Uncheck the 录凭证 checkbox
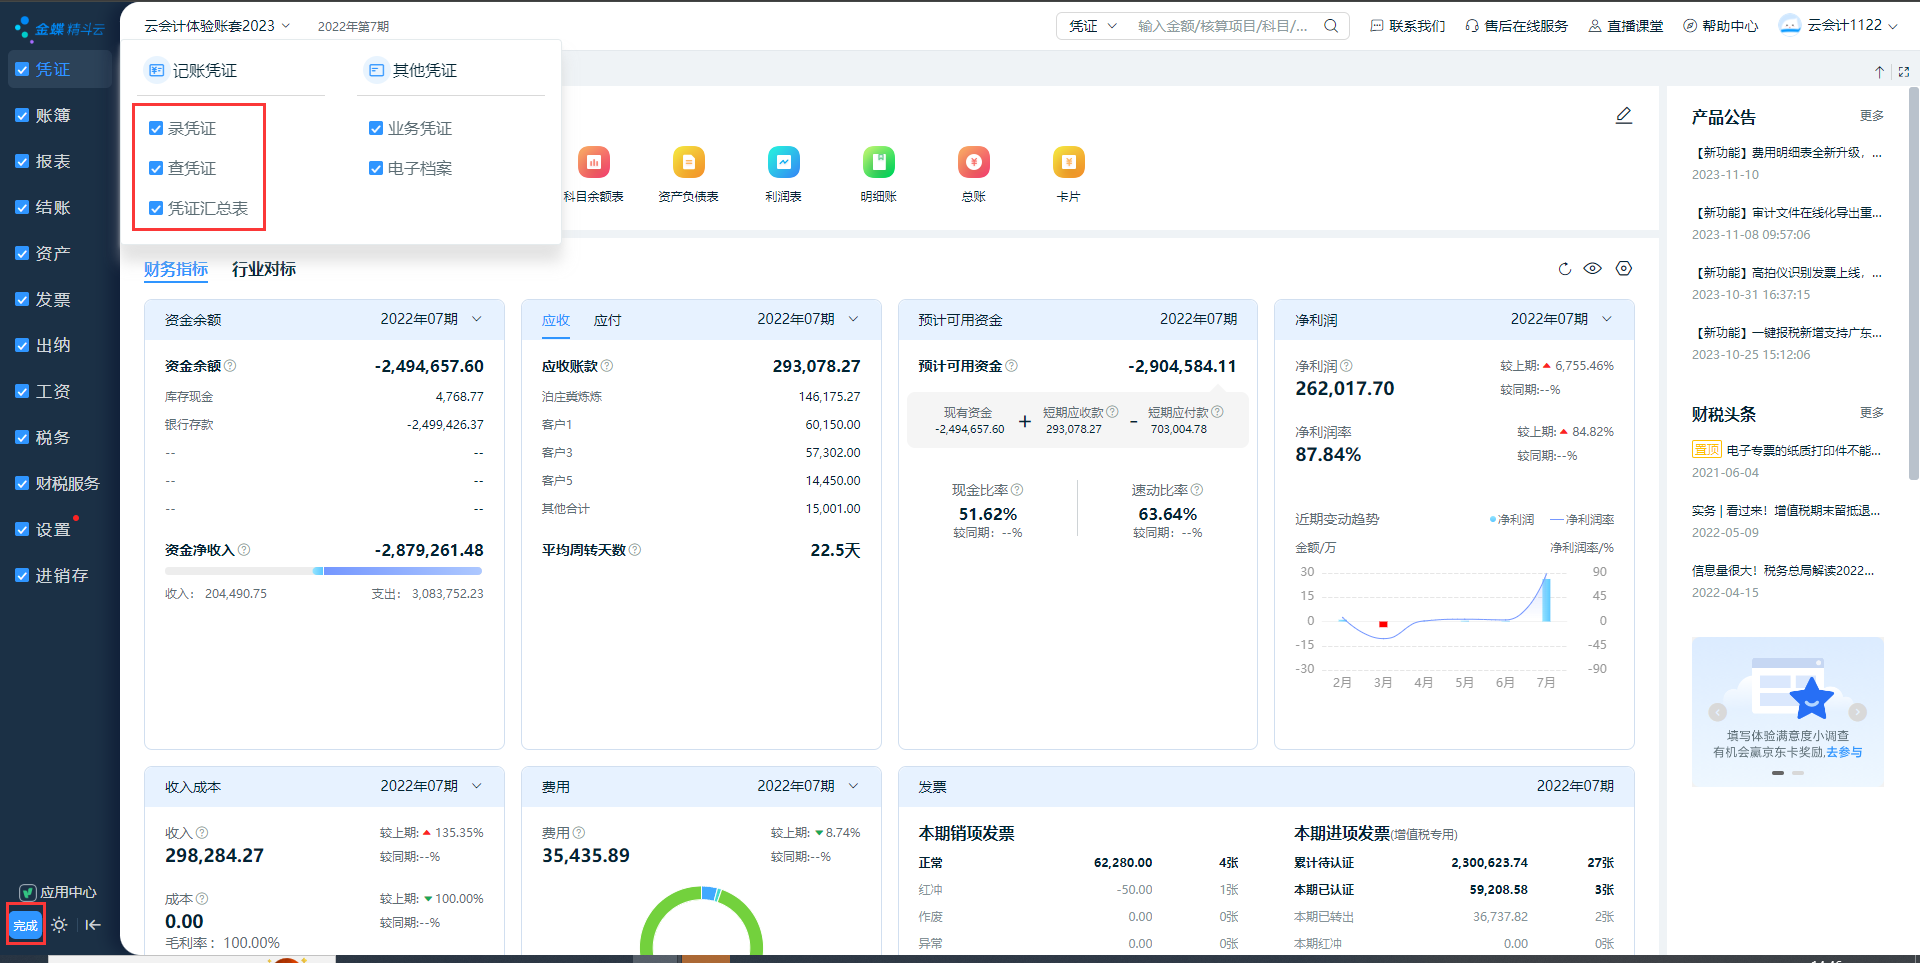This screenshot has height=963, width=1920. point(156,128)
